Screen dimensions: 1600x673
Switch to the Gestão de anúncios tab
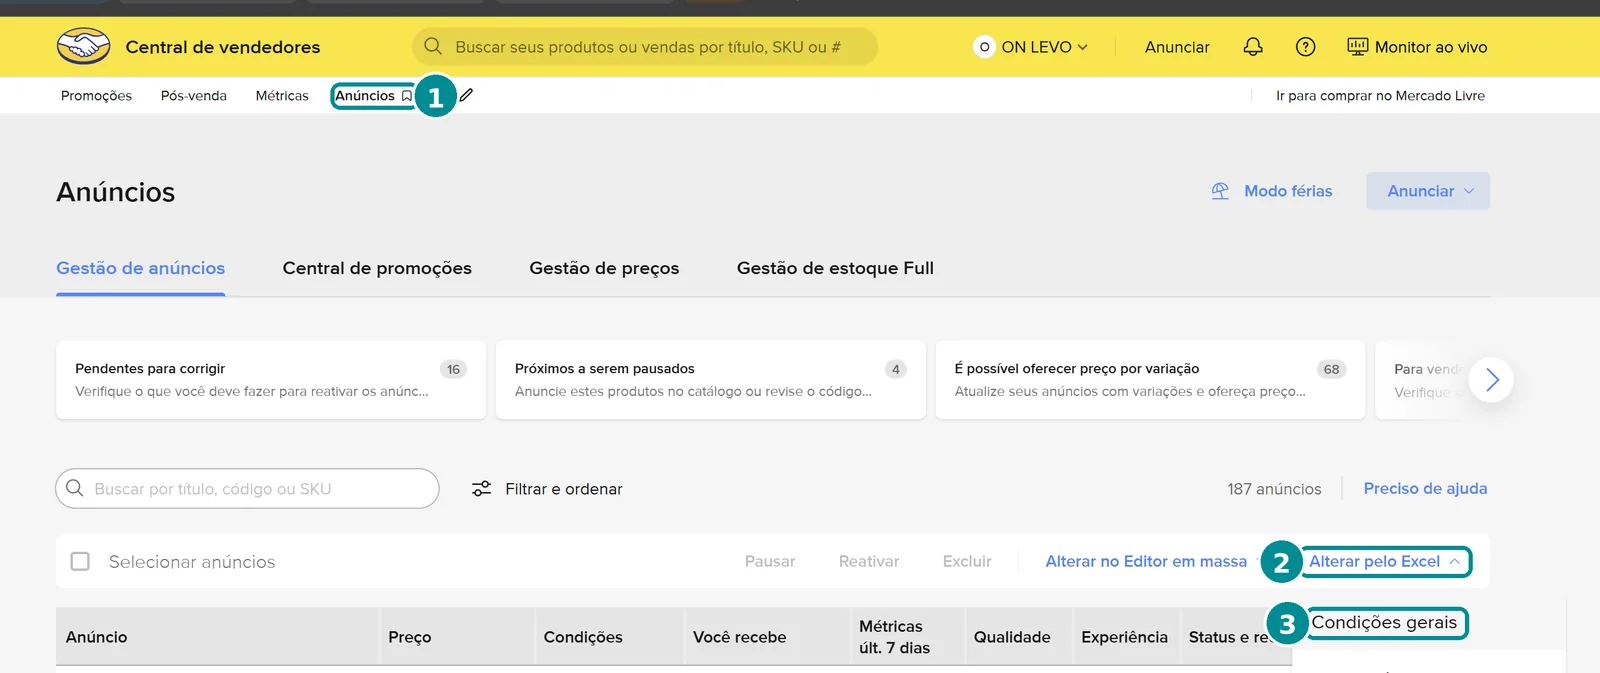click(x=140, y=268)
